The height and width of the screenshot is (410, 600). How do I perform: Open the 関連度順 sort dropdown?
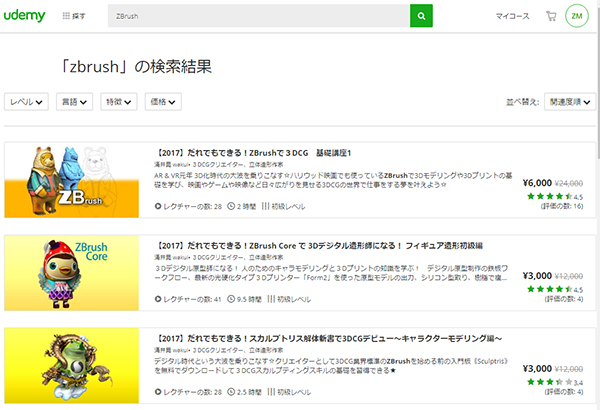click(x=570, y=102)
